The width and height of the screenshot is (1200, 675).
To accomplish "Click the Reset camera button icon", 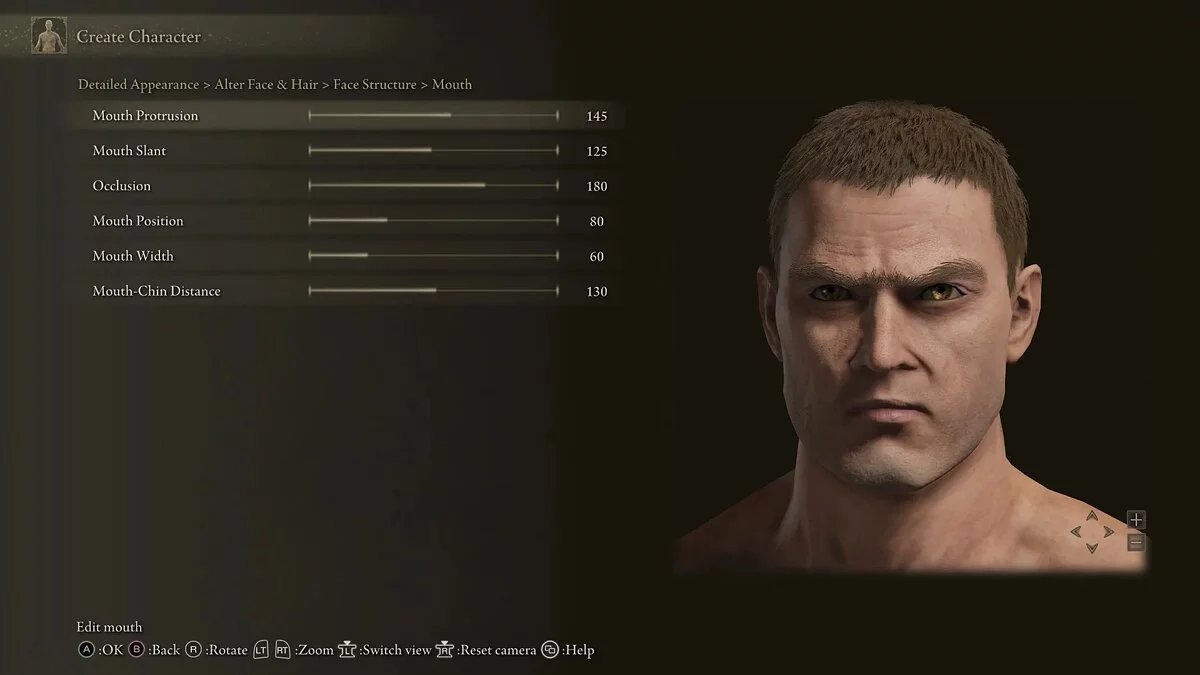I will point(446,650).
